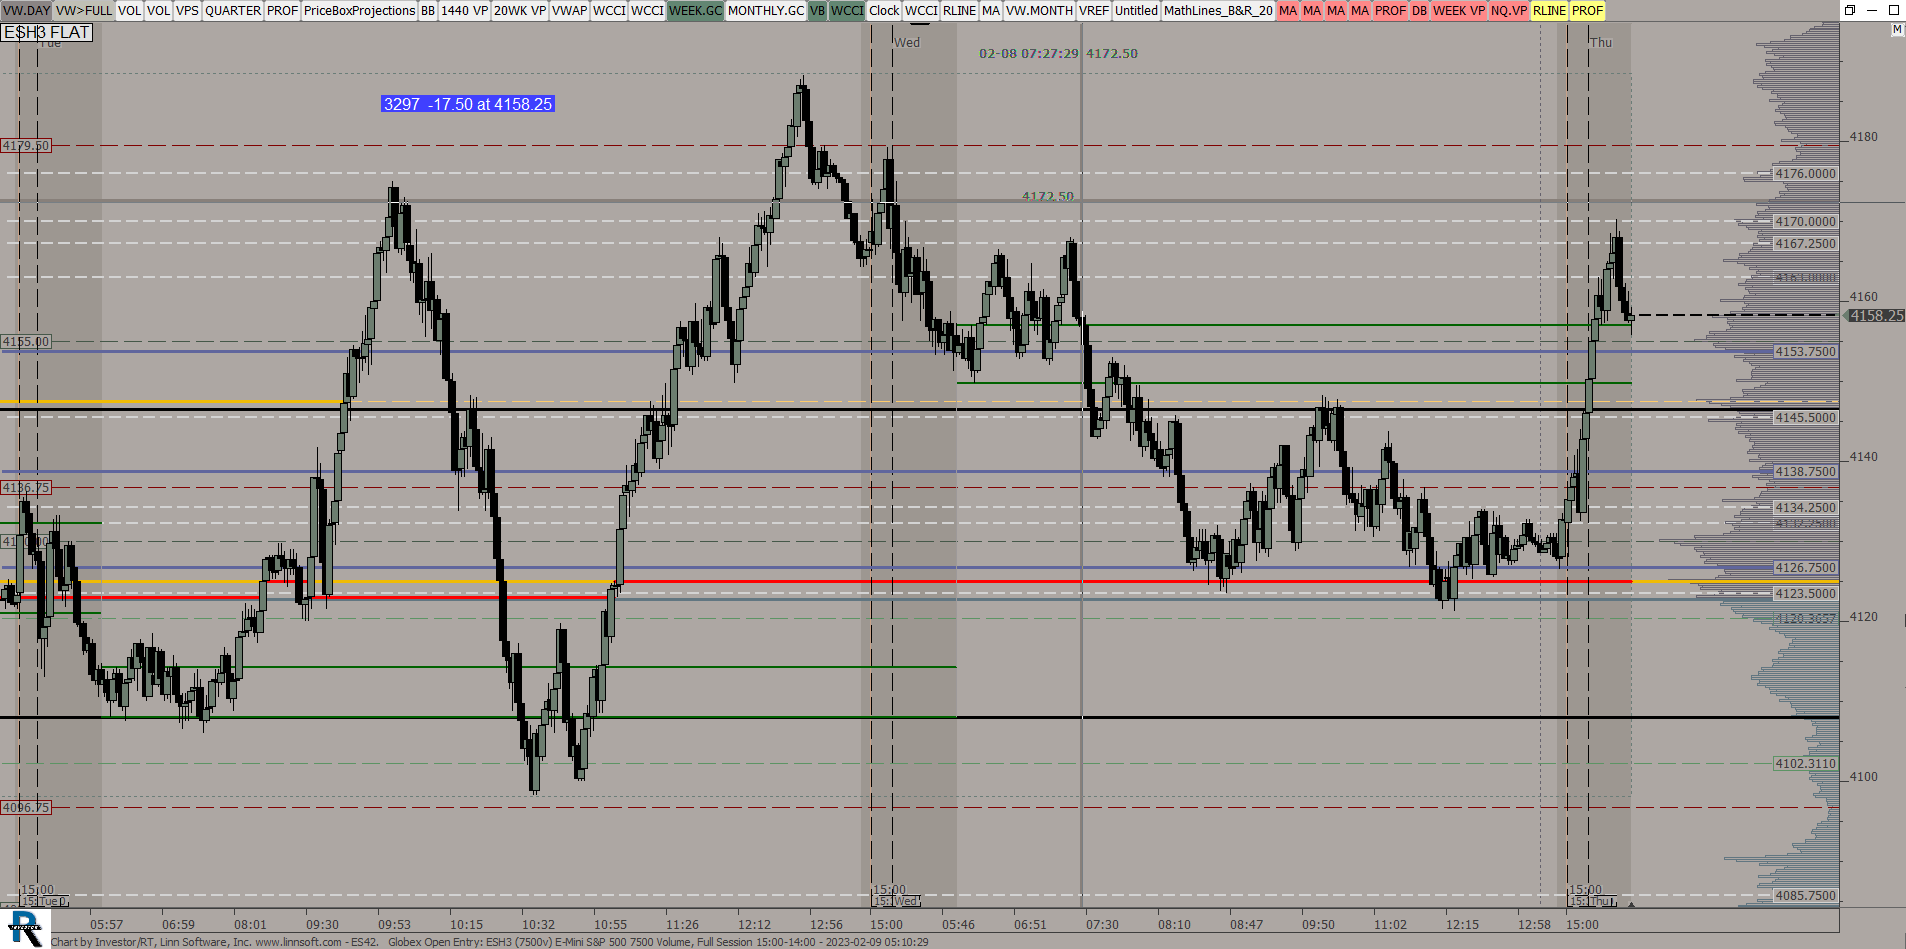This screenshot has width=1906, height=949.
Task: Click the red-boxed 4155.00 level label
Action: click(x=26, y=342)
